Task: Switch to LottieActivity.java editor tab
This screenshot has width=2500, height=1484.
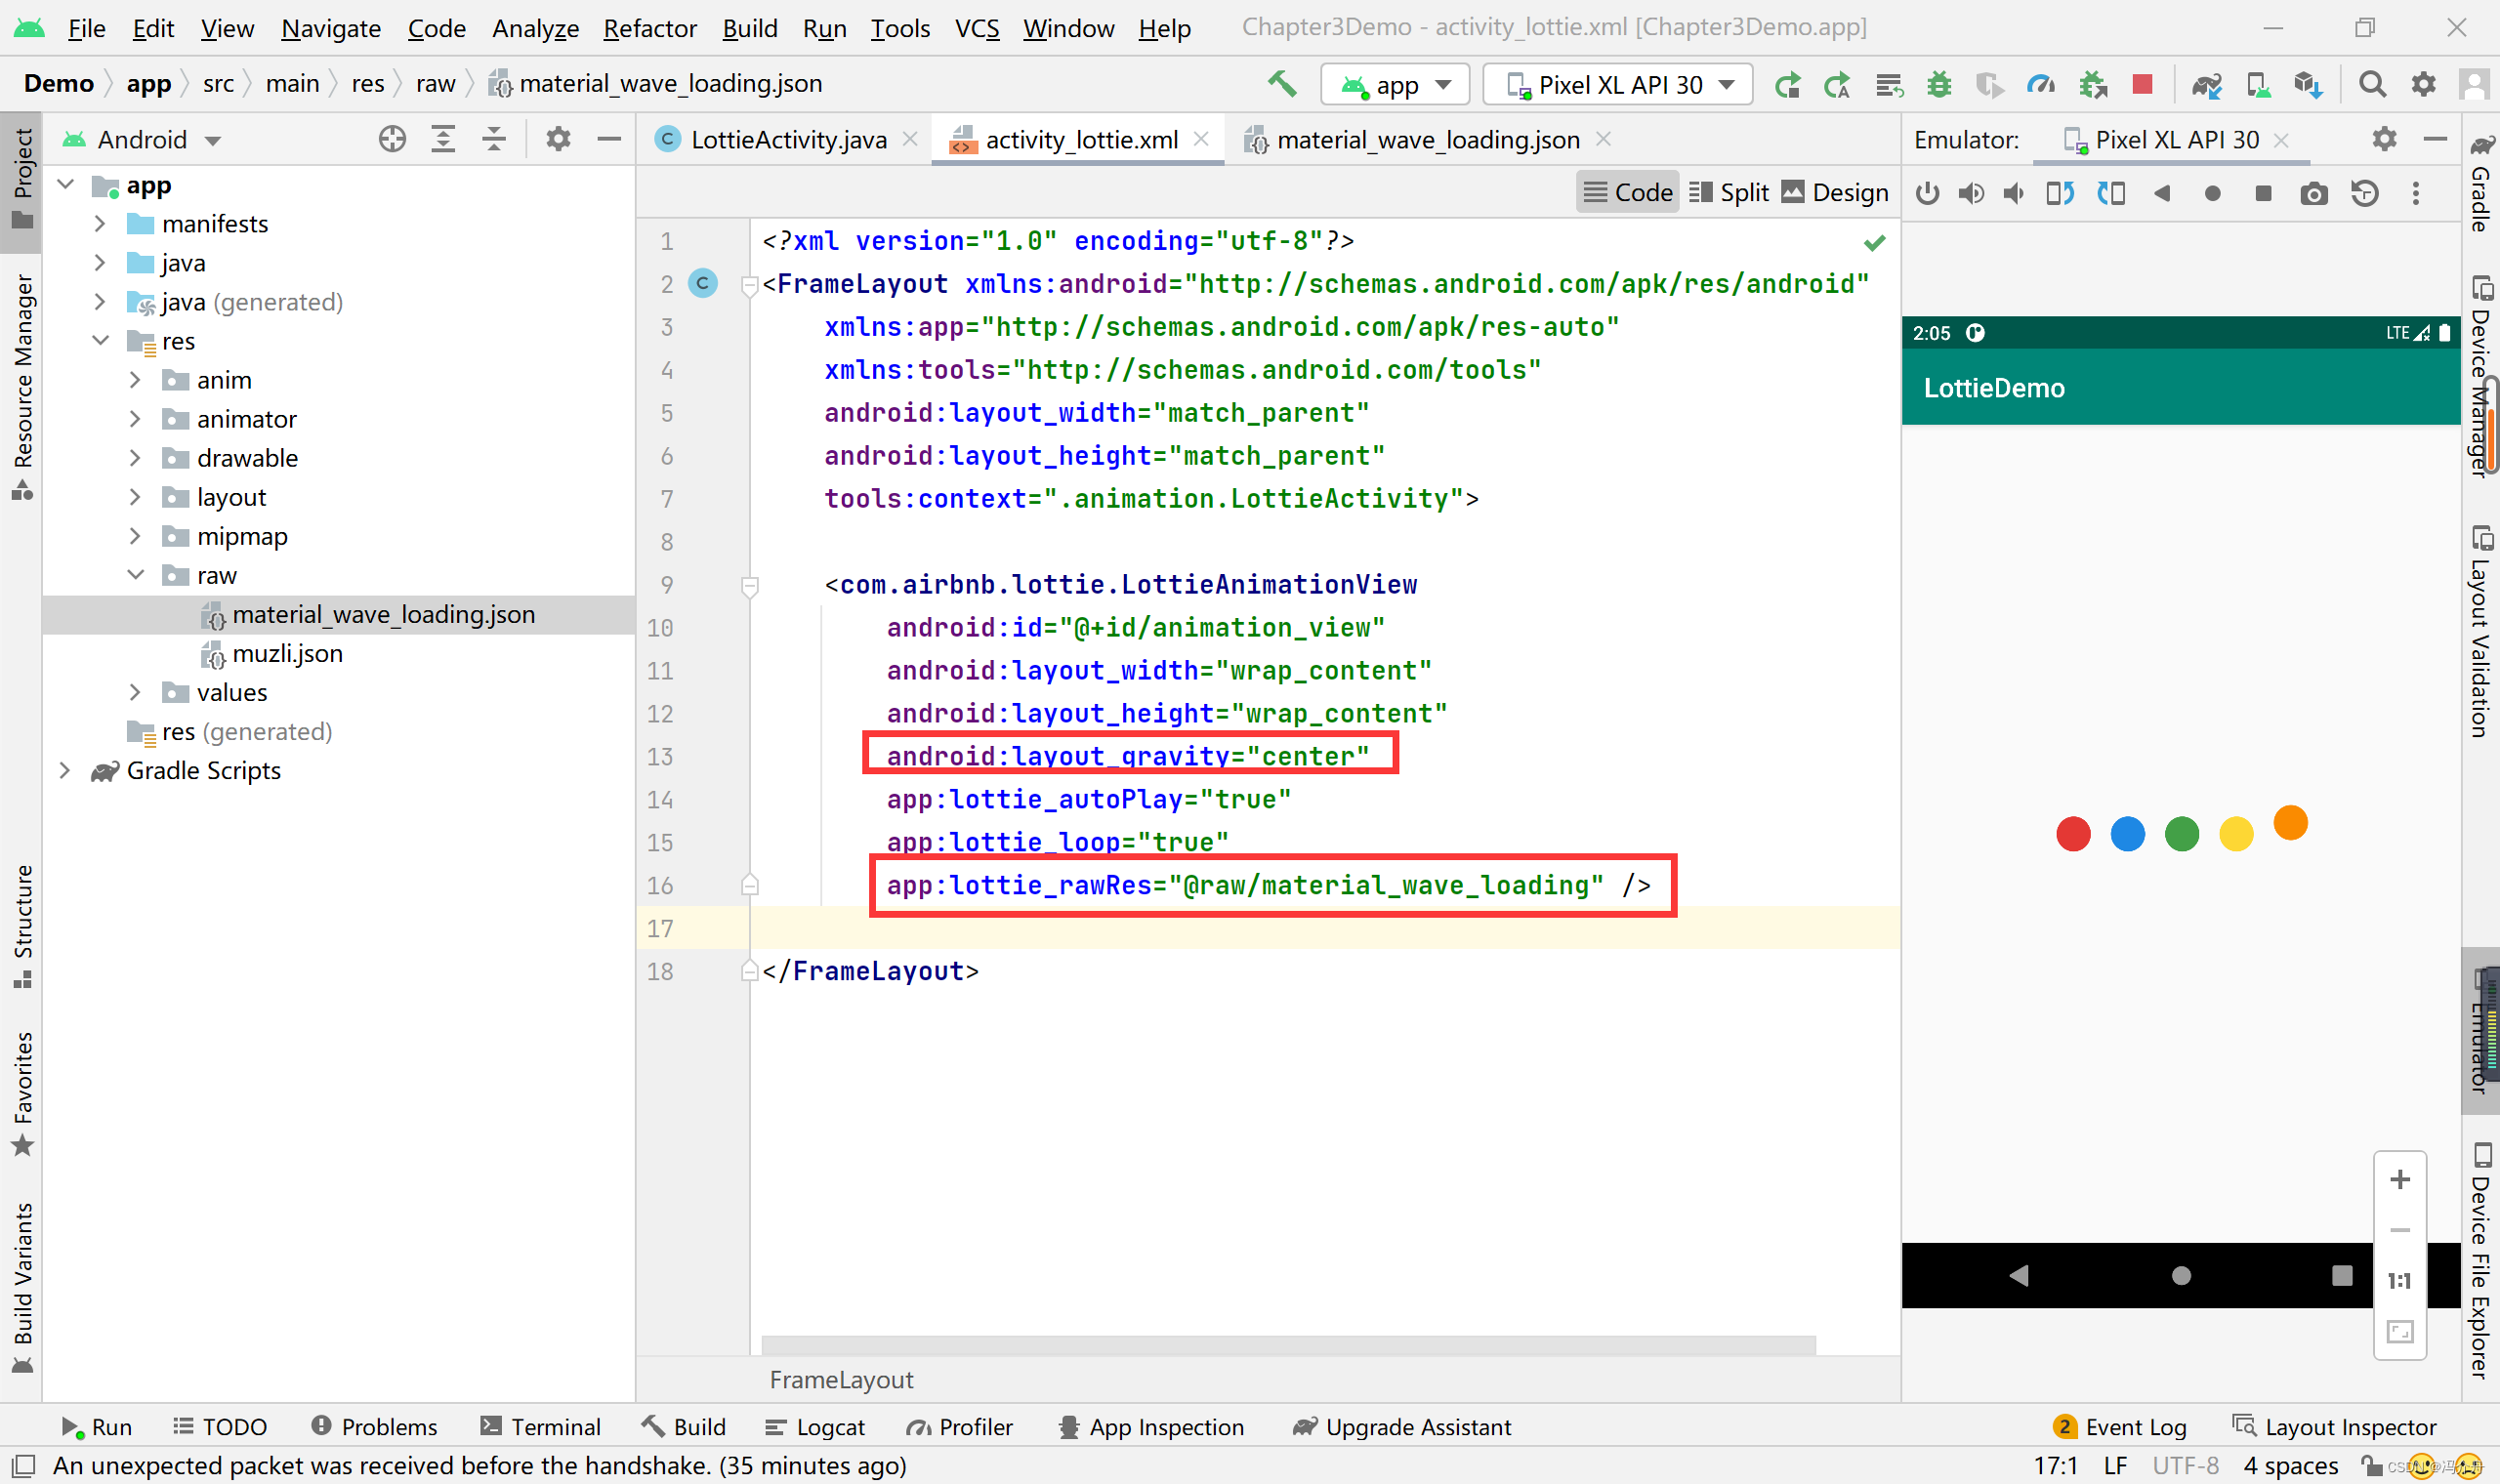Action: click(787, 140)
